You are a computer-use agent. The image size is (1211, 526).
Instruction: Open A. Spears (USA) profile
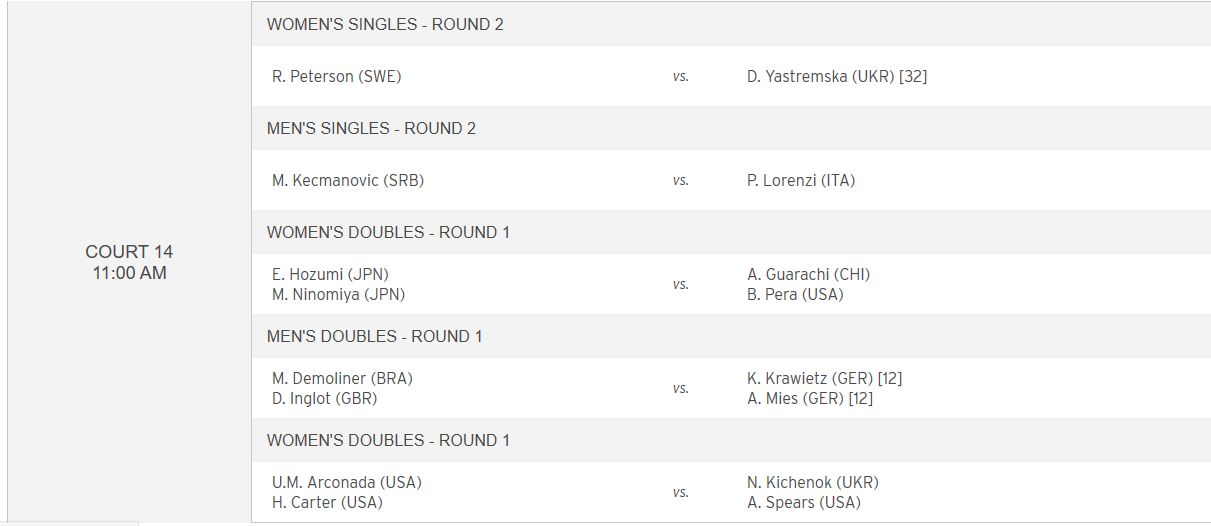804,502
